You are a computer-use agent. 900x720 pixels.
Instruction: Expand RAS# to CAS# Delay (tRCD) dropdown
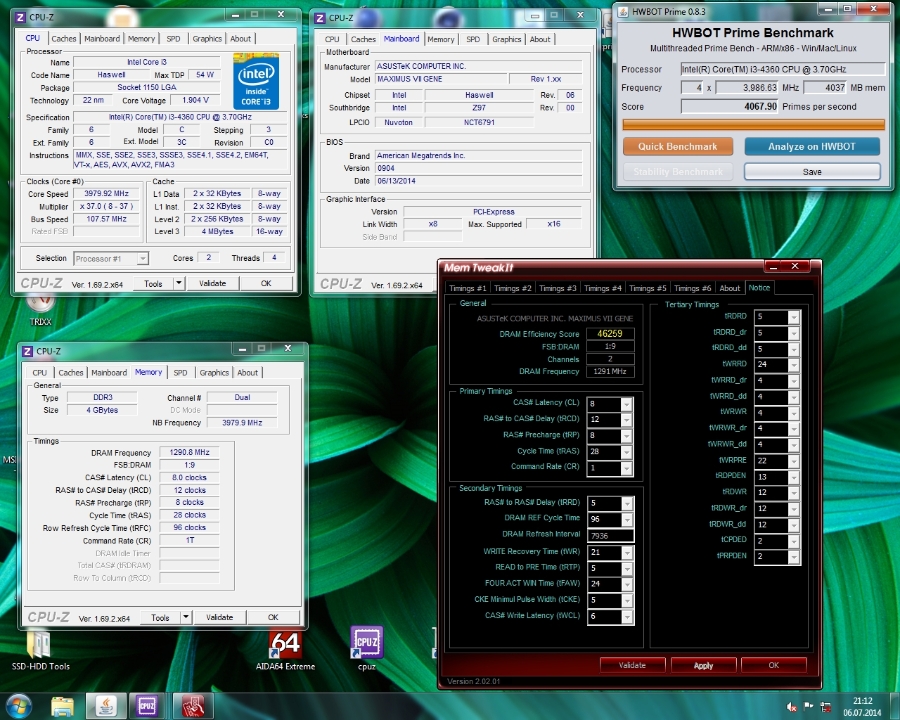[627, 420]
